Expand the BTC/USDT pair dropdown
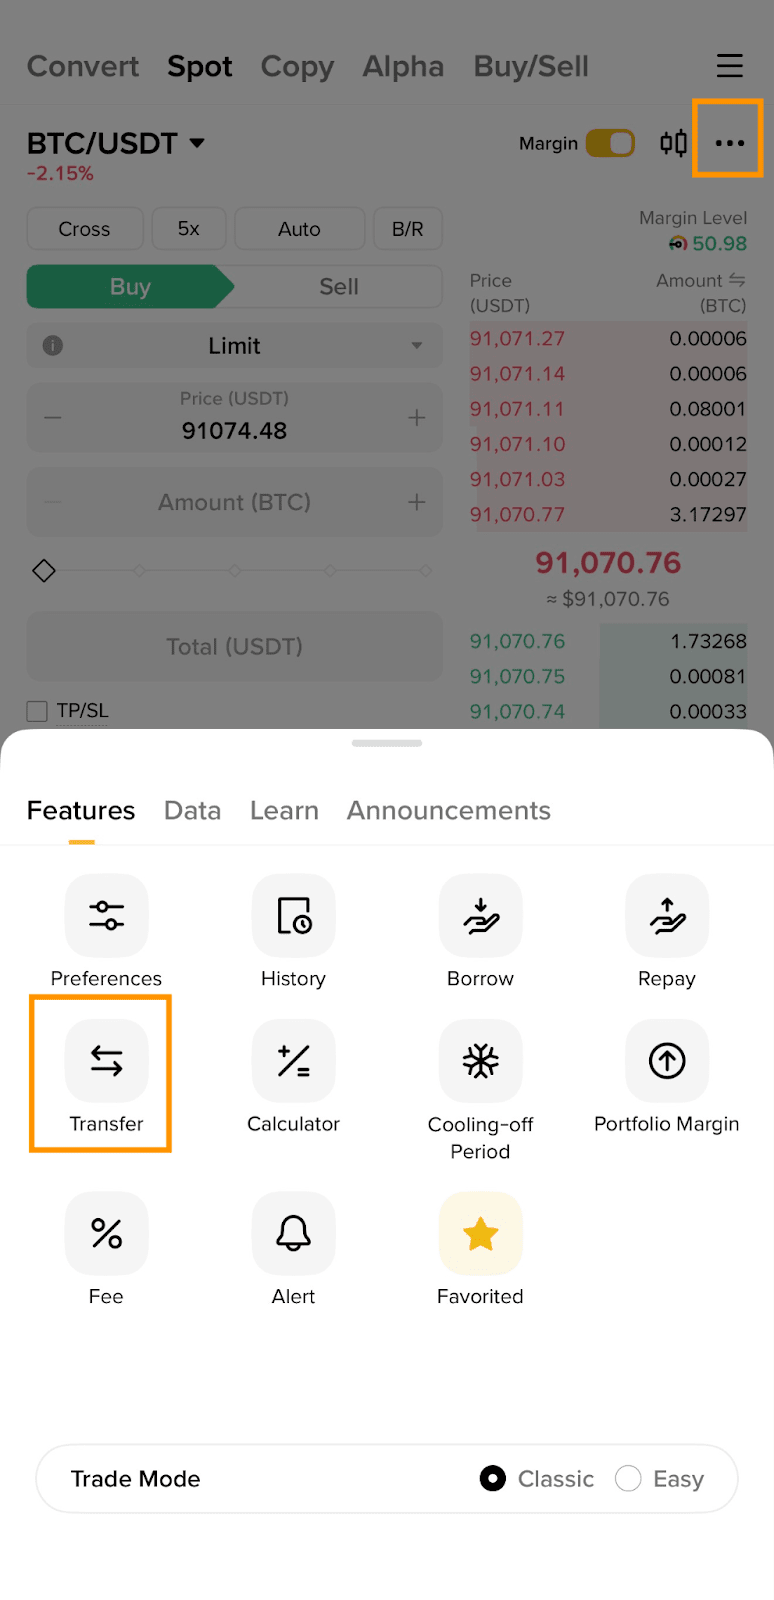This screenshot has height=1600, width=774. pyautogui.click(x=197, y=143)
